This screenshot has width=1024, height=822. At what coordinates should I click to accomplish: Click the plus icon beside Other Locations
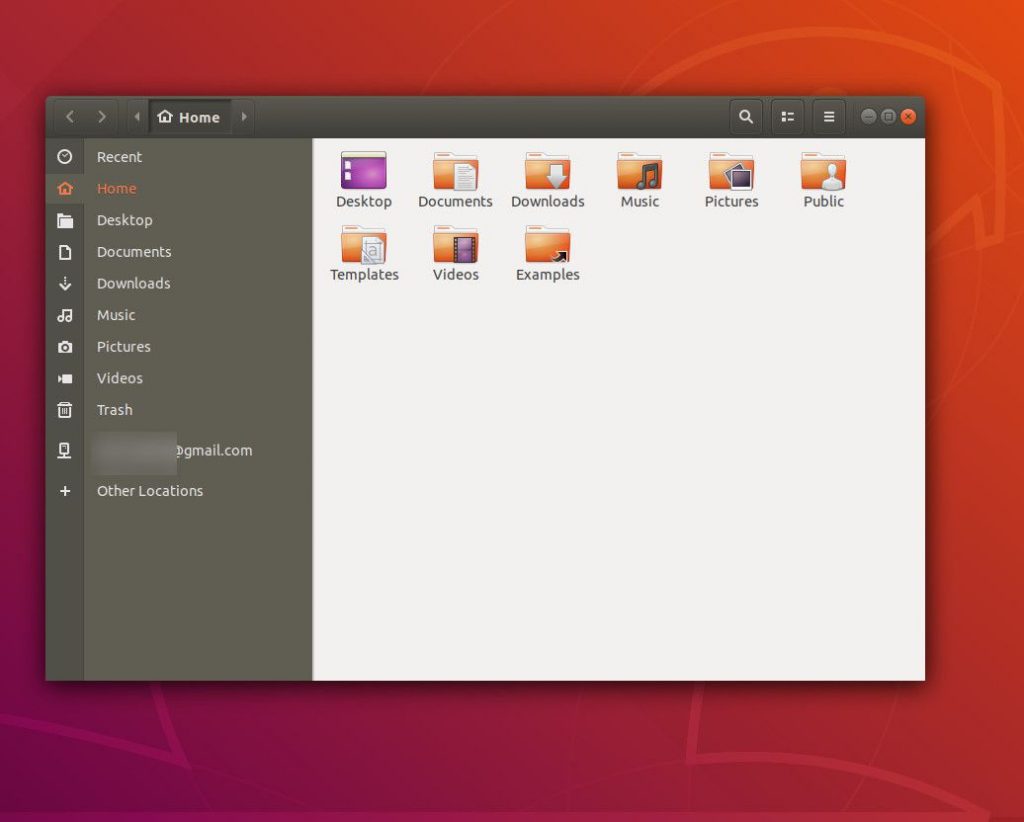pos(65,491)
